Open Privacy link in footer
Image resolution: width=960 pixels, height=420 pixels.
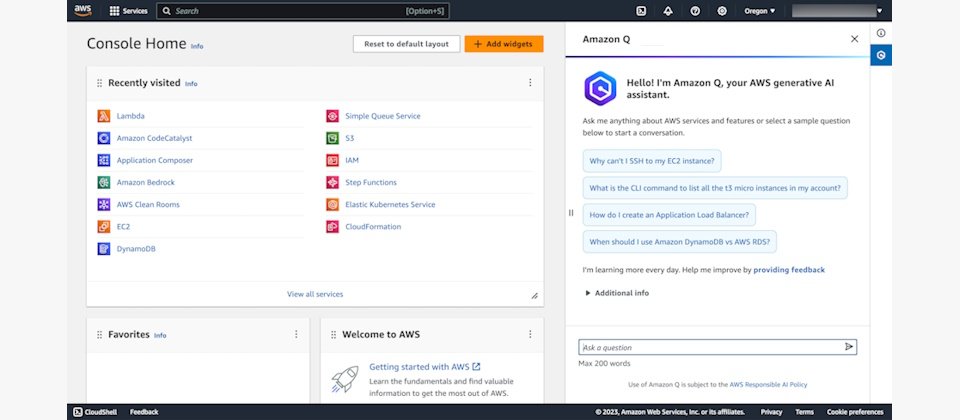tap(771, 412)
